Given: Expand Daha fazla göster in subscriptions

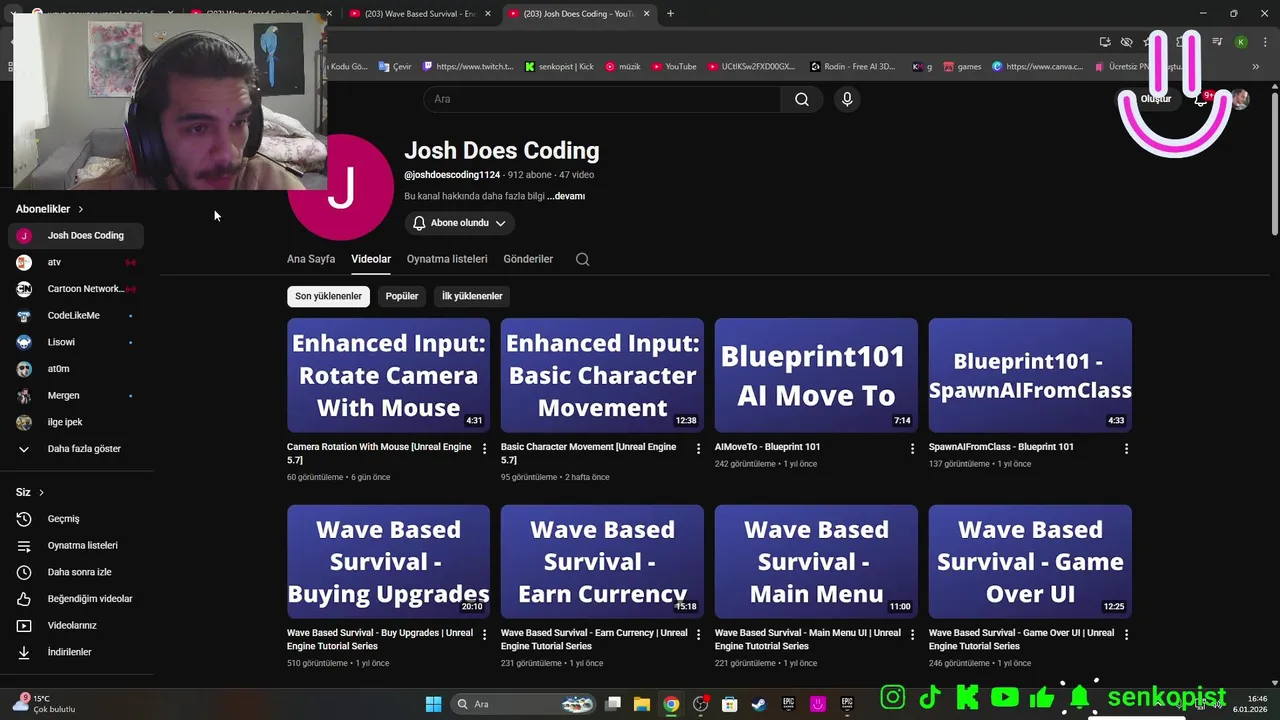Looking at the screenshot, I should [x=76, y=449].
